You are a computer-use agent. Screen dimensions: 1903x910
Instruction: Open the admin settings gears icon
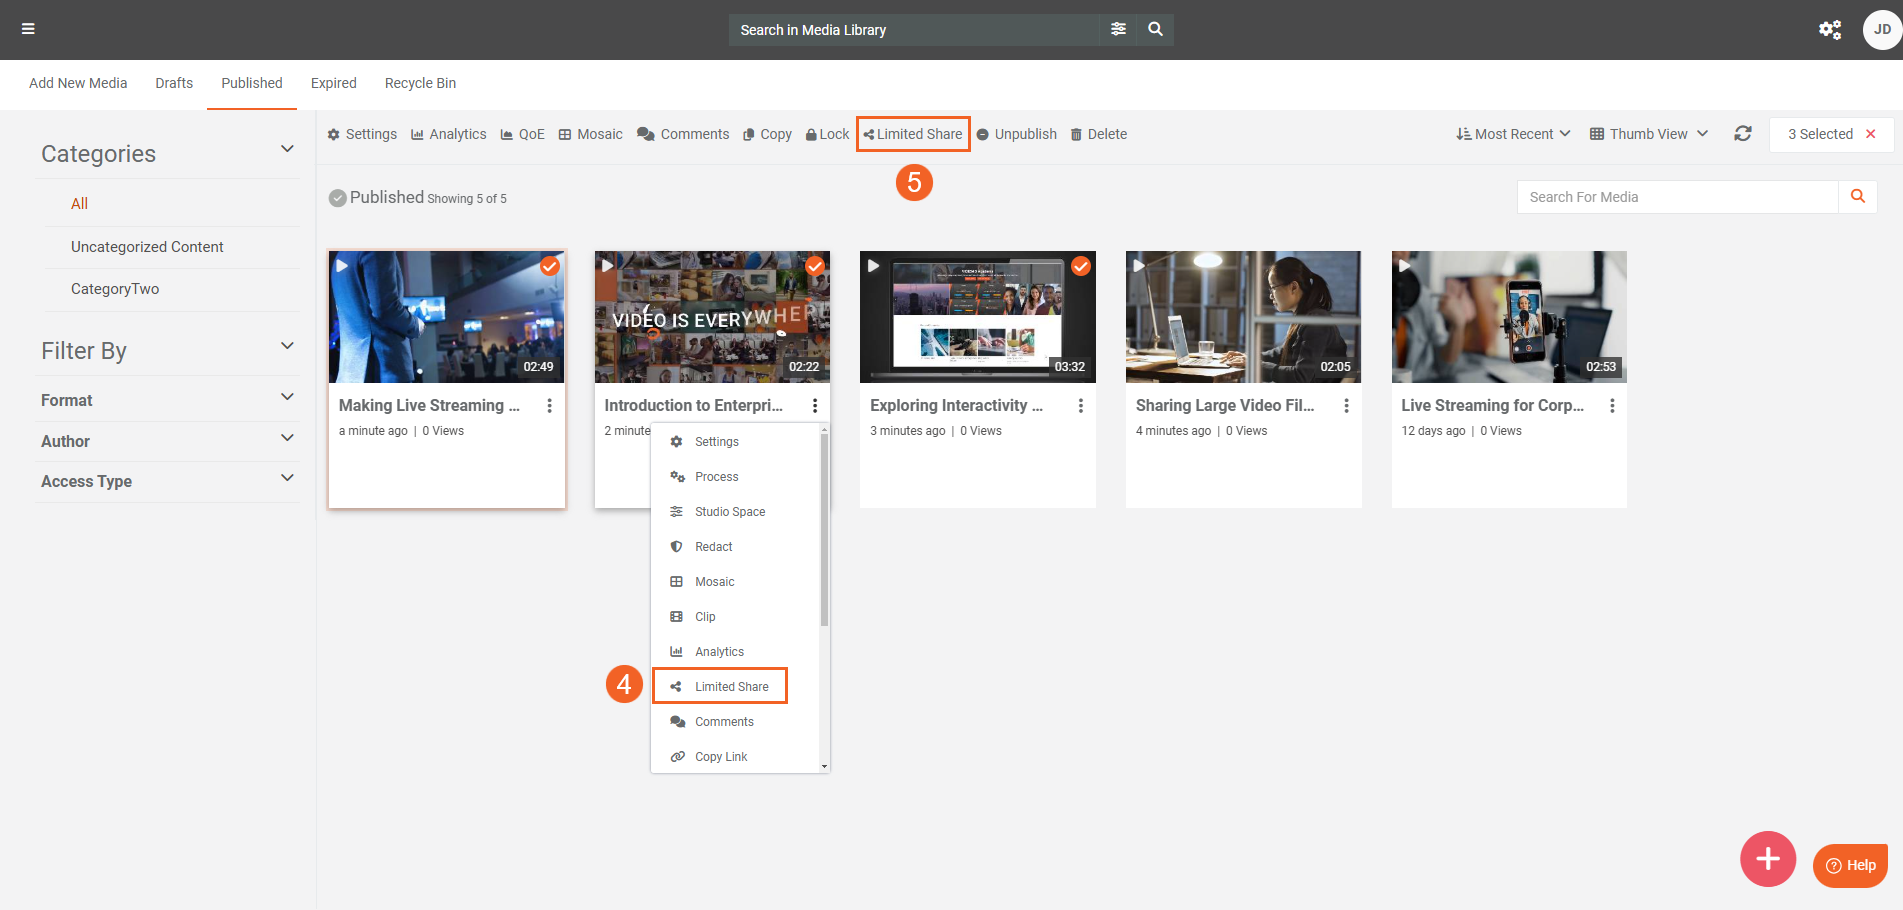(x=1829, y=29)
